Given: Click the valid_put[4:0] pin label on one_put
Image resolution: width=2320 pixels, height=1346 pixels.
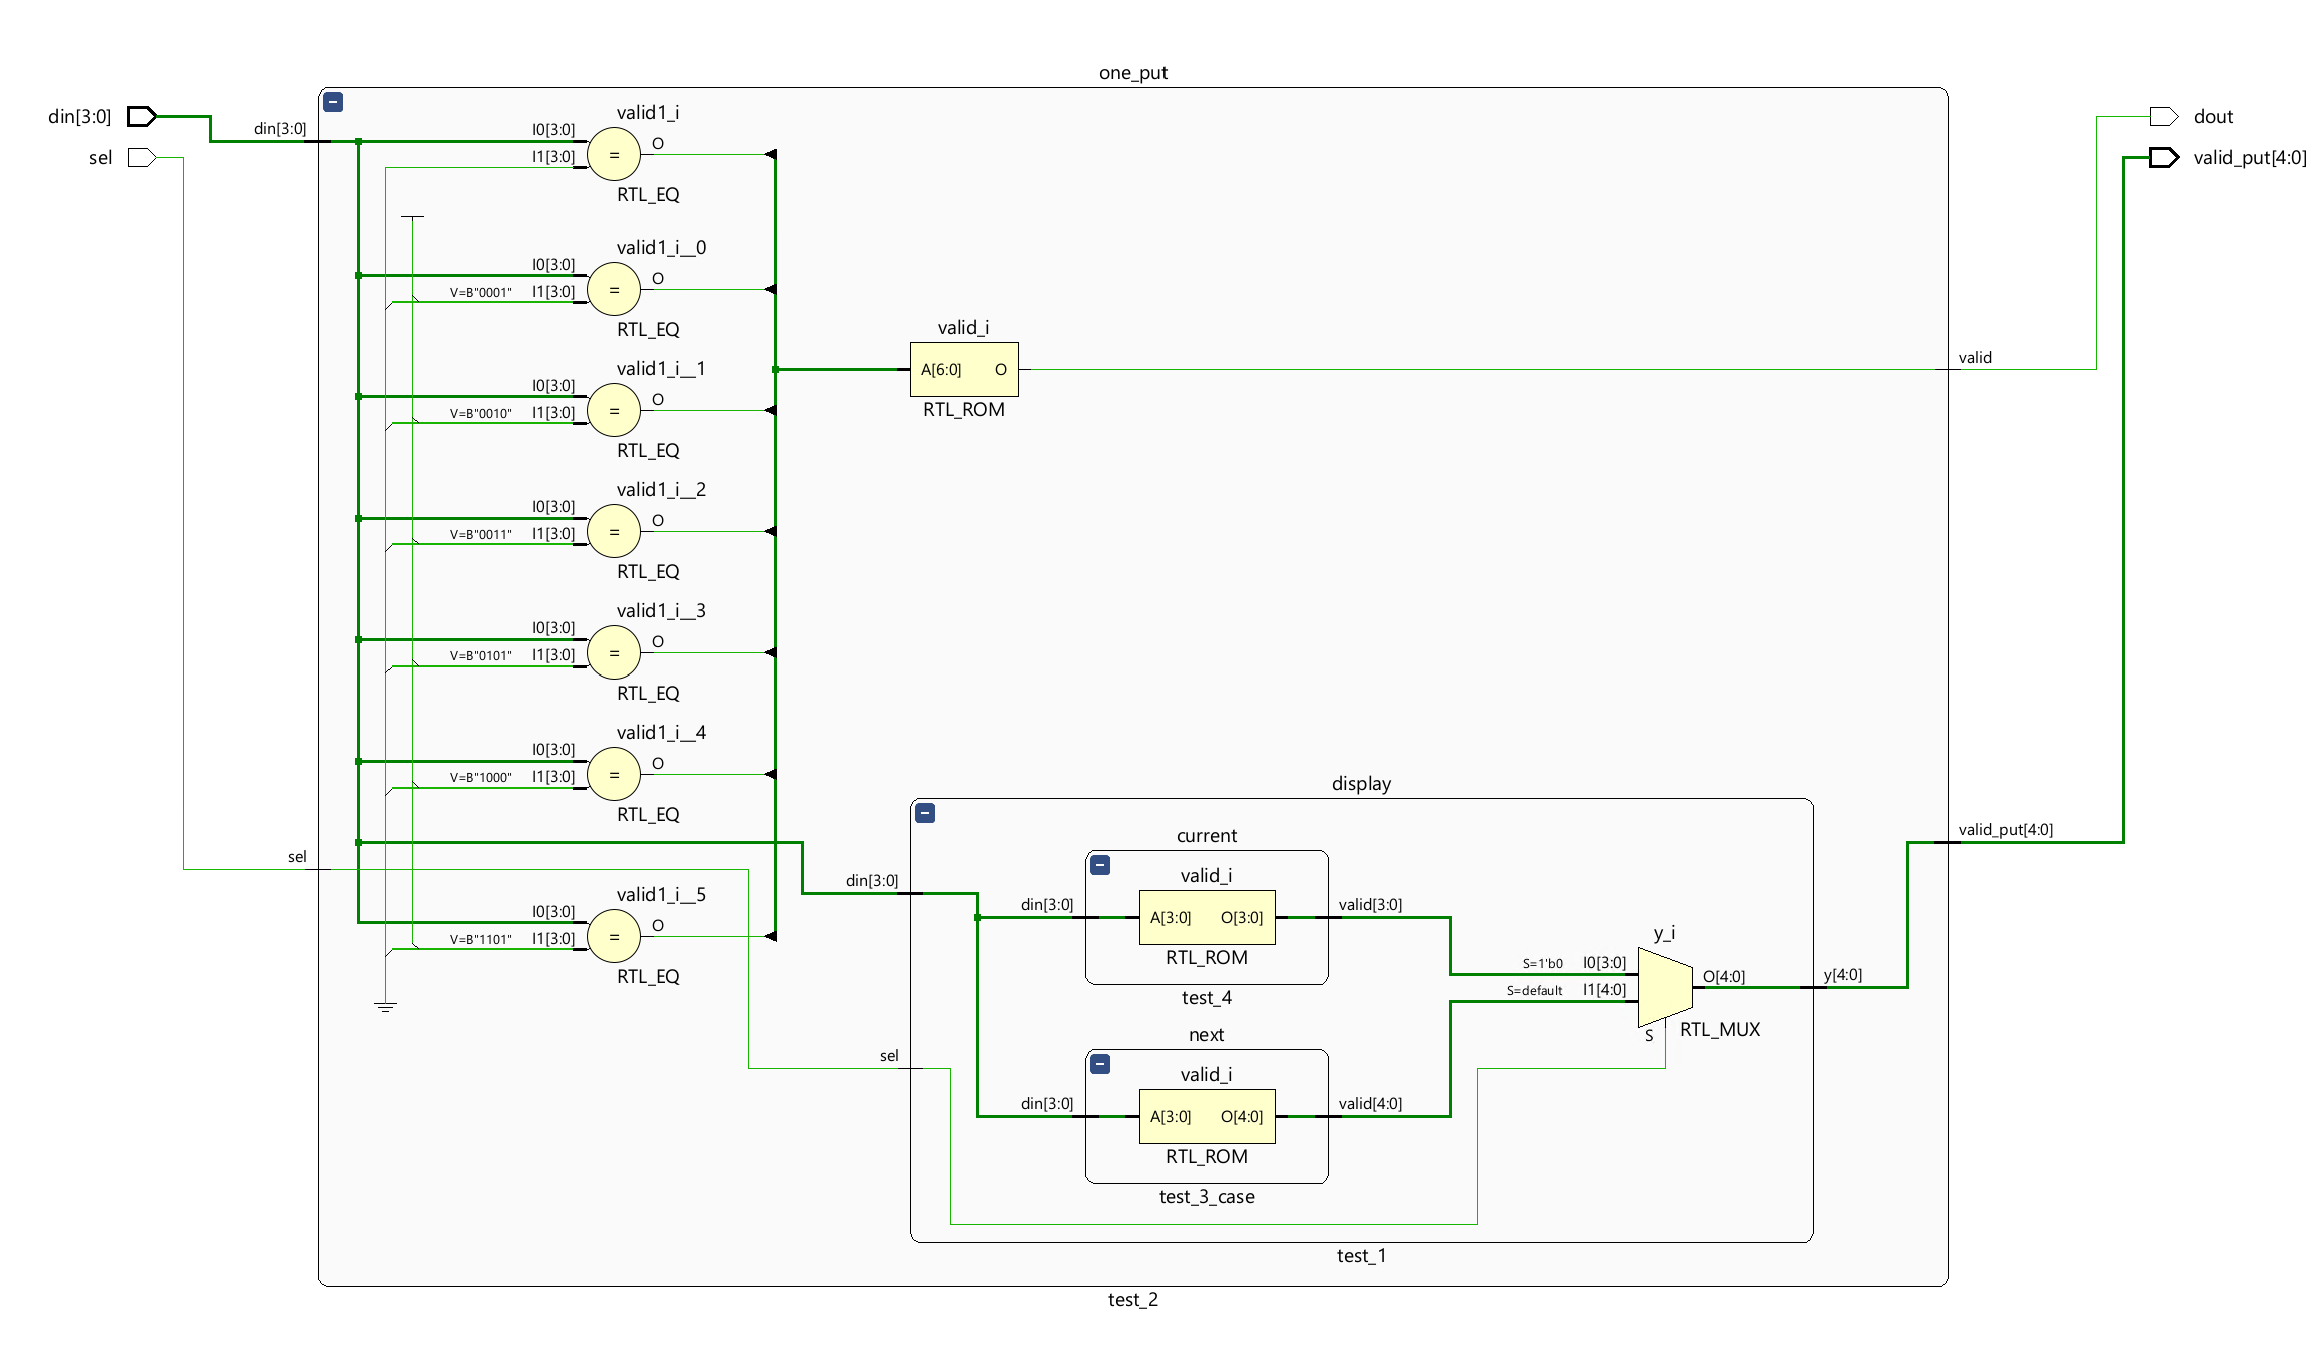Looking at the screenshot, I should coord(2006,829).
